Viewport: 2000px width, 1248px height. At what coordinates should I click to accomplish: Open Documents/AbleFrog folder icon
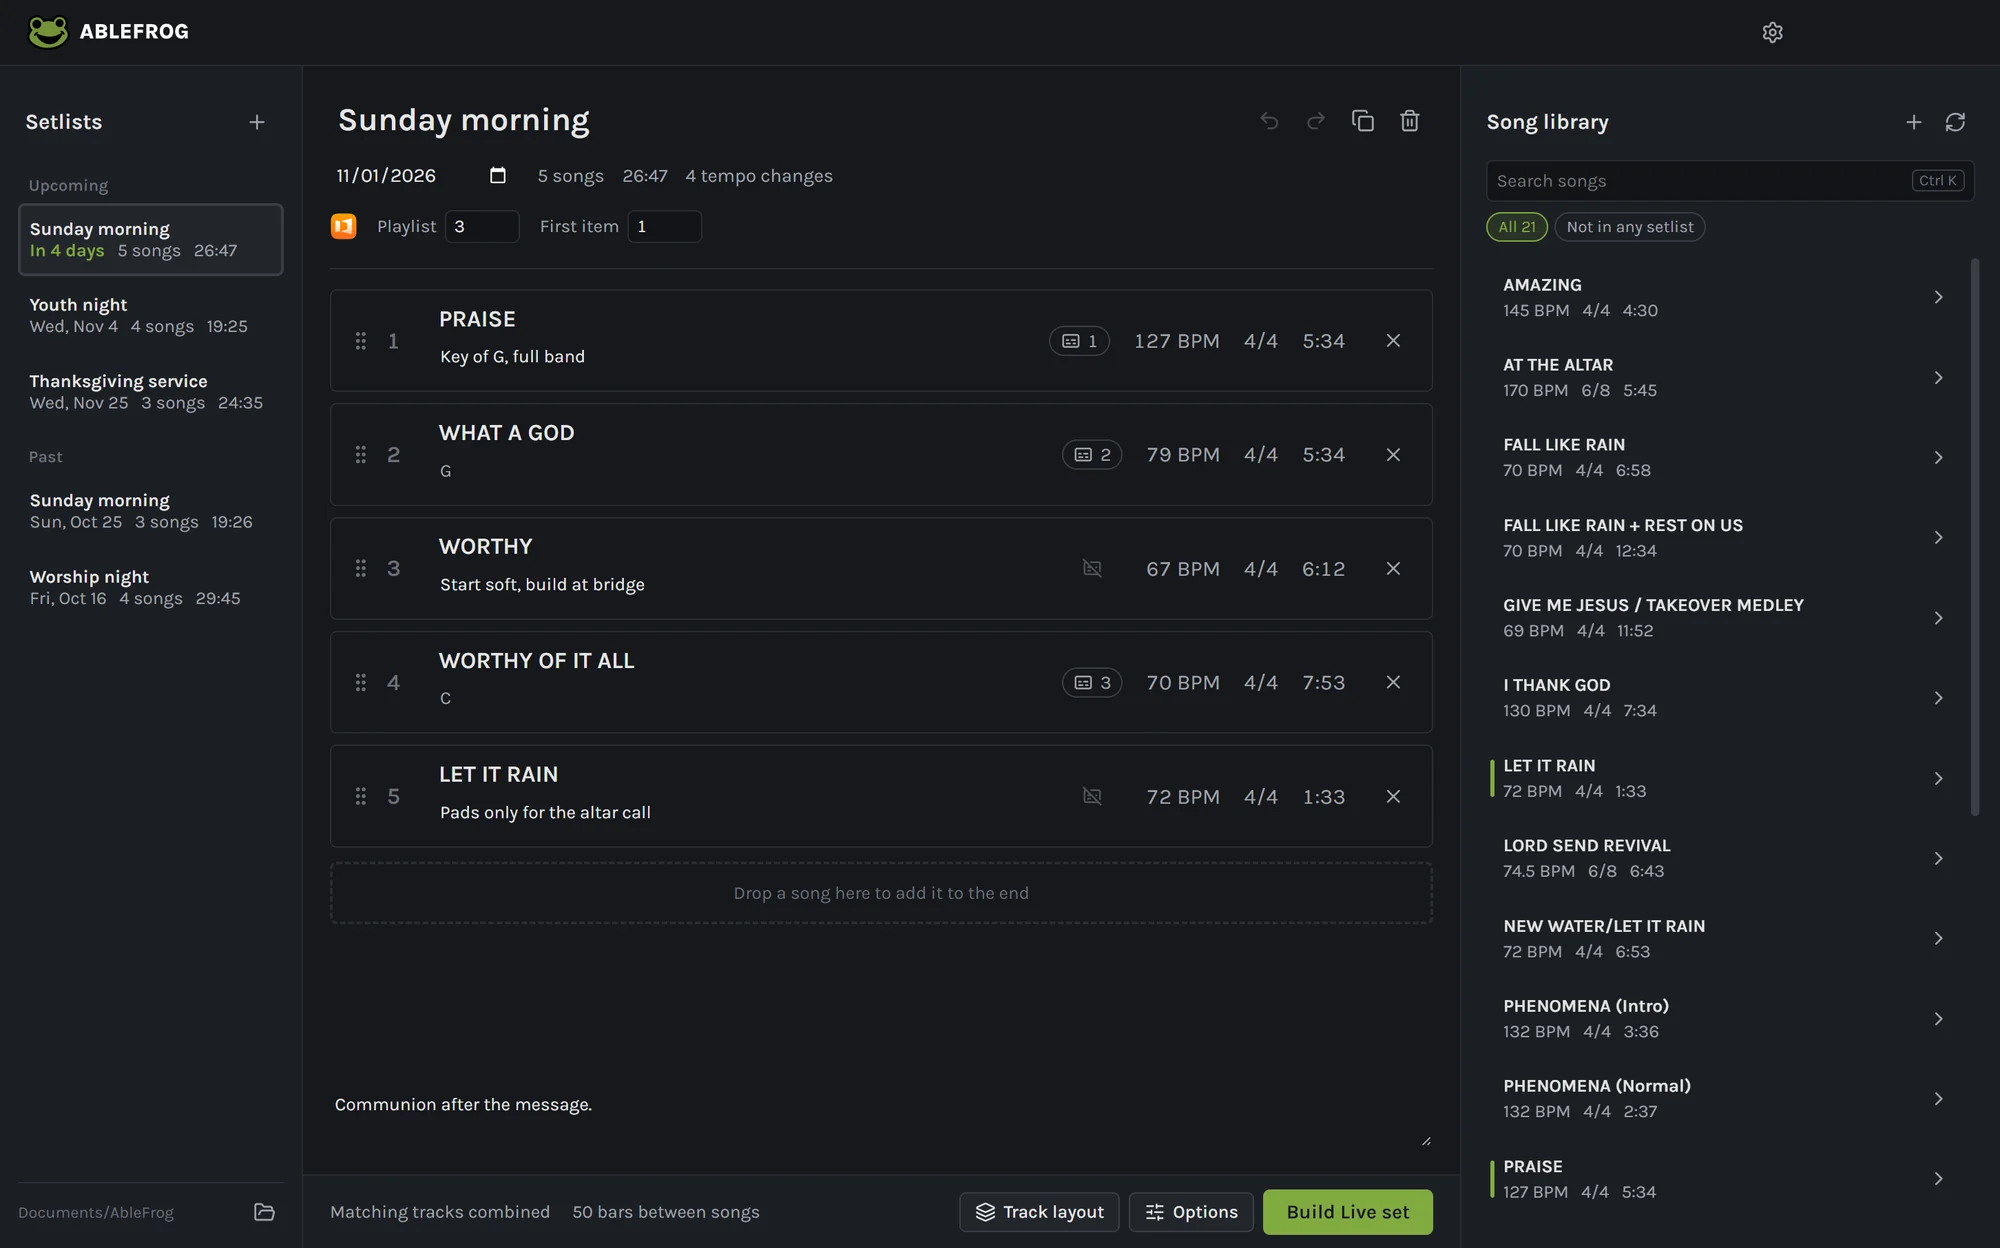click(x=264, y=1212)
